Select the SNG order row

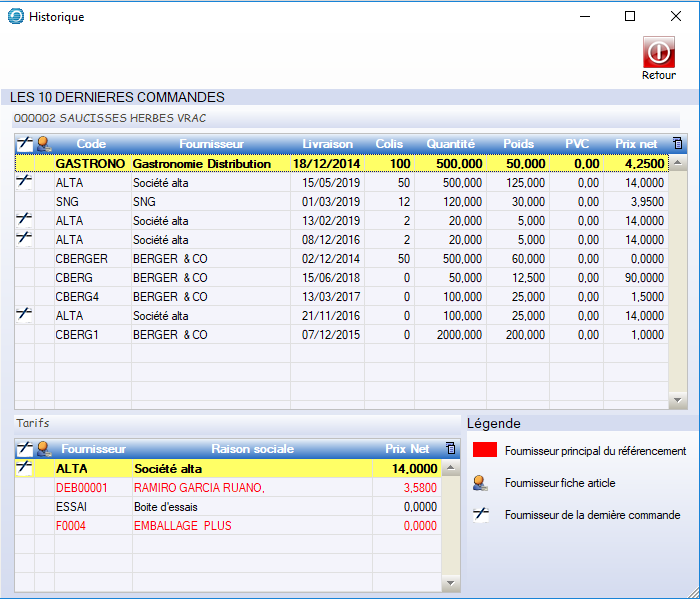click(x=200, y=201)
